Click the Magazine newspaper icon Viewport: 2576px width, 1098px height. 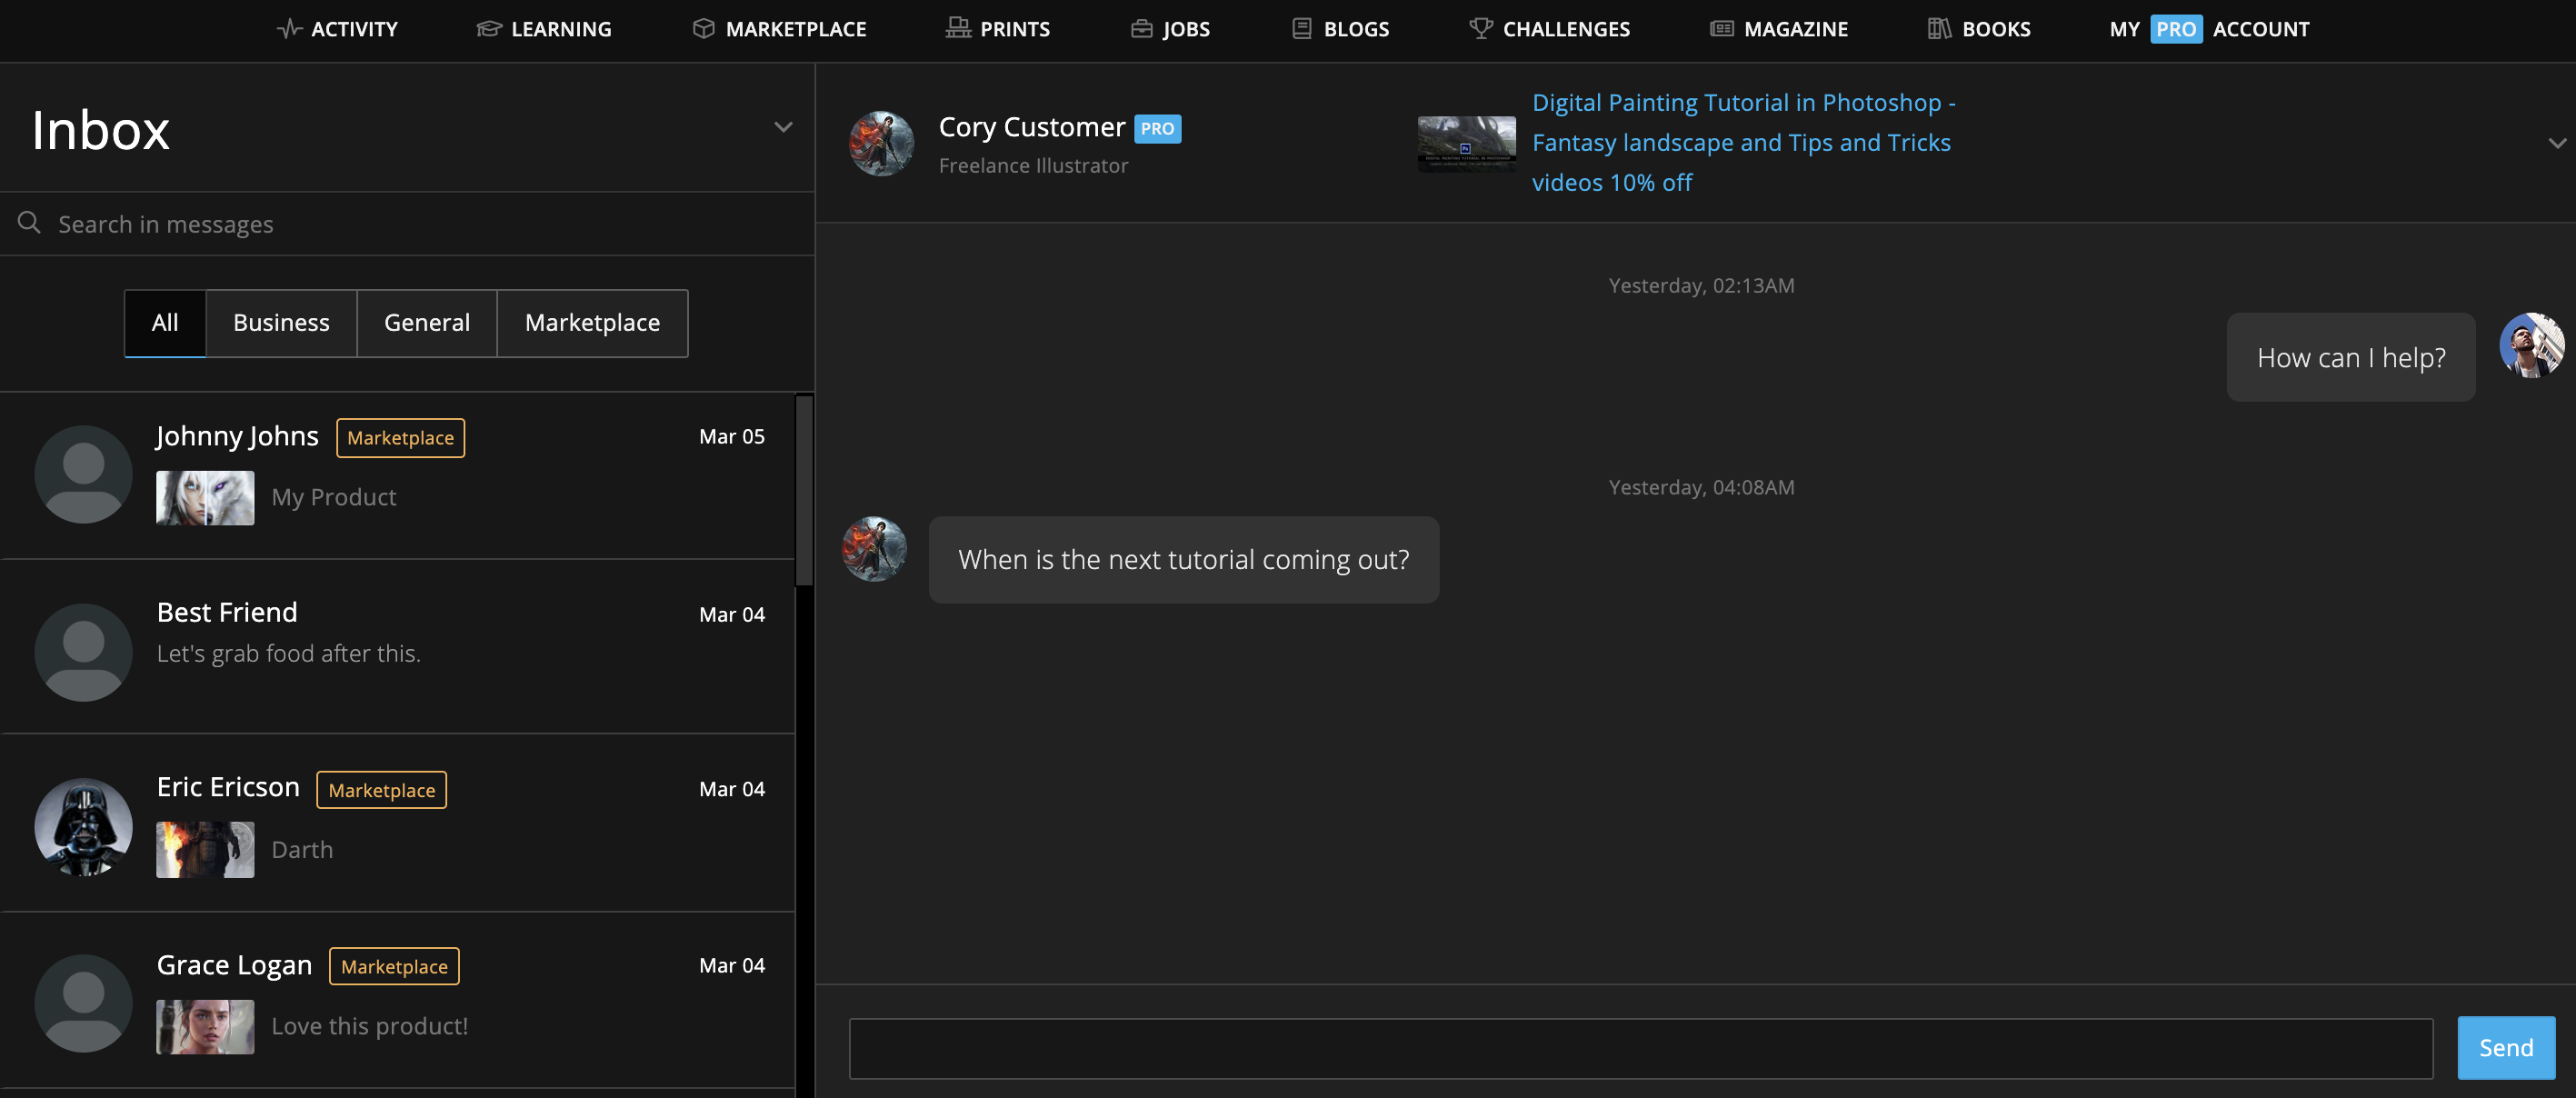[x=1721, y=29]
